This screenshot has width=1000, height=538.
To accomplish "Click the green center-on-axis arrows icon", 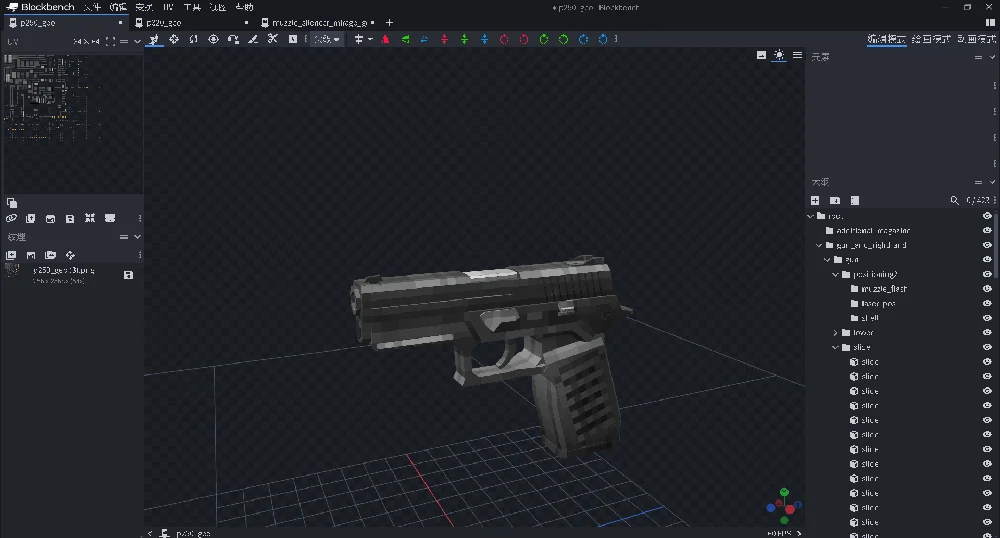I will pyautogui.click(x=464, y=40).
